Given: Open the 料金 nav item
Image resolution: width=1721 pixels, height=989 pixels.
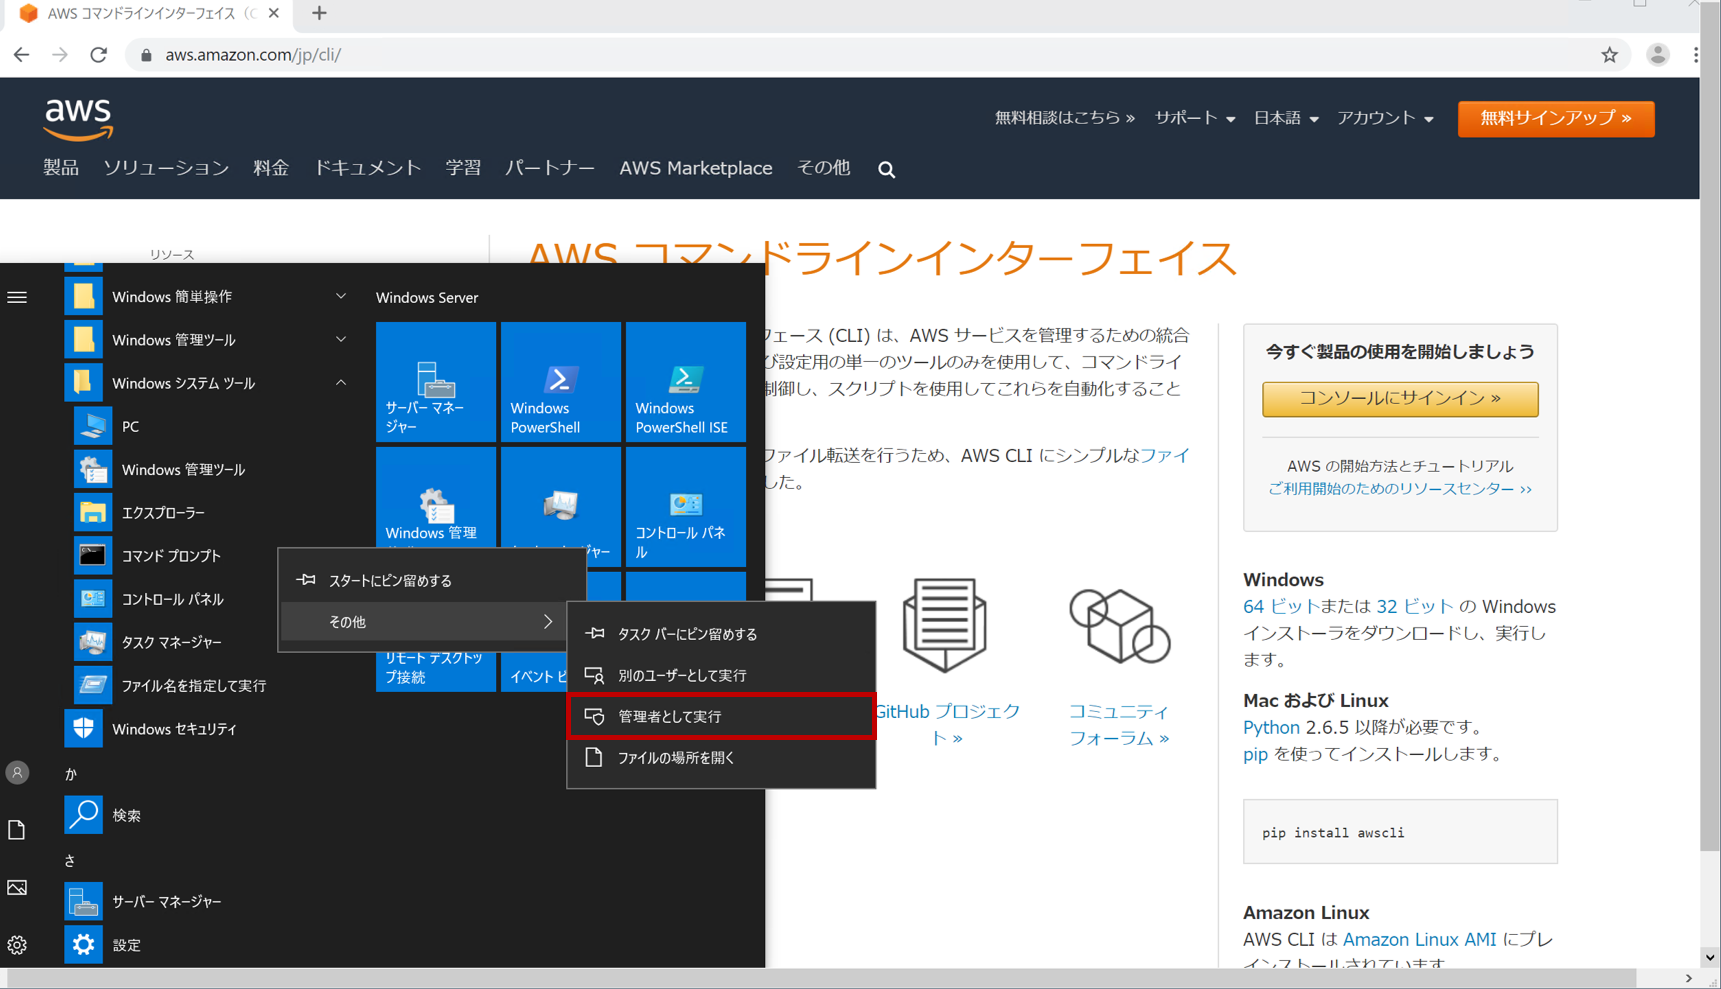Looking at the screenshot, I should [x=271, y=168].
